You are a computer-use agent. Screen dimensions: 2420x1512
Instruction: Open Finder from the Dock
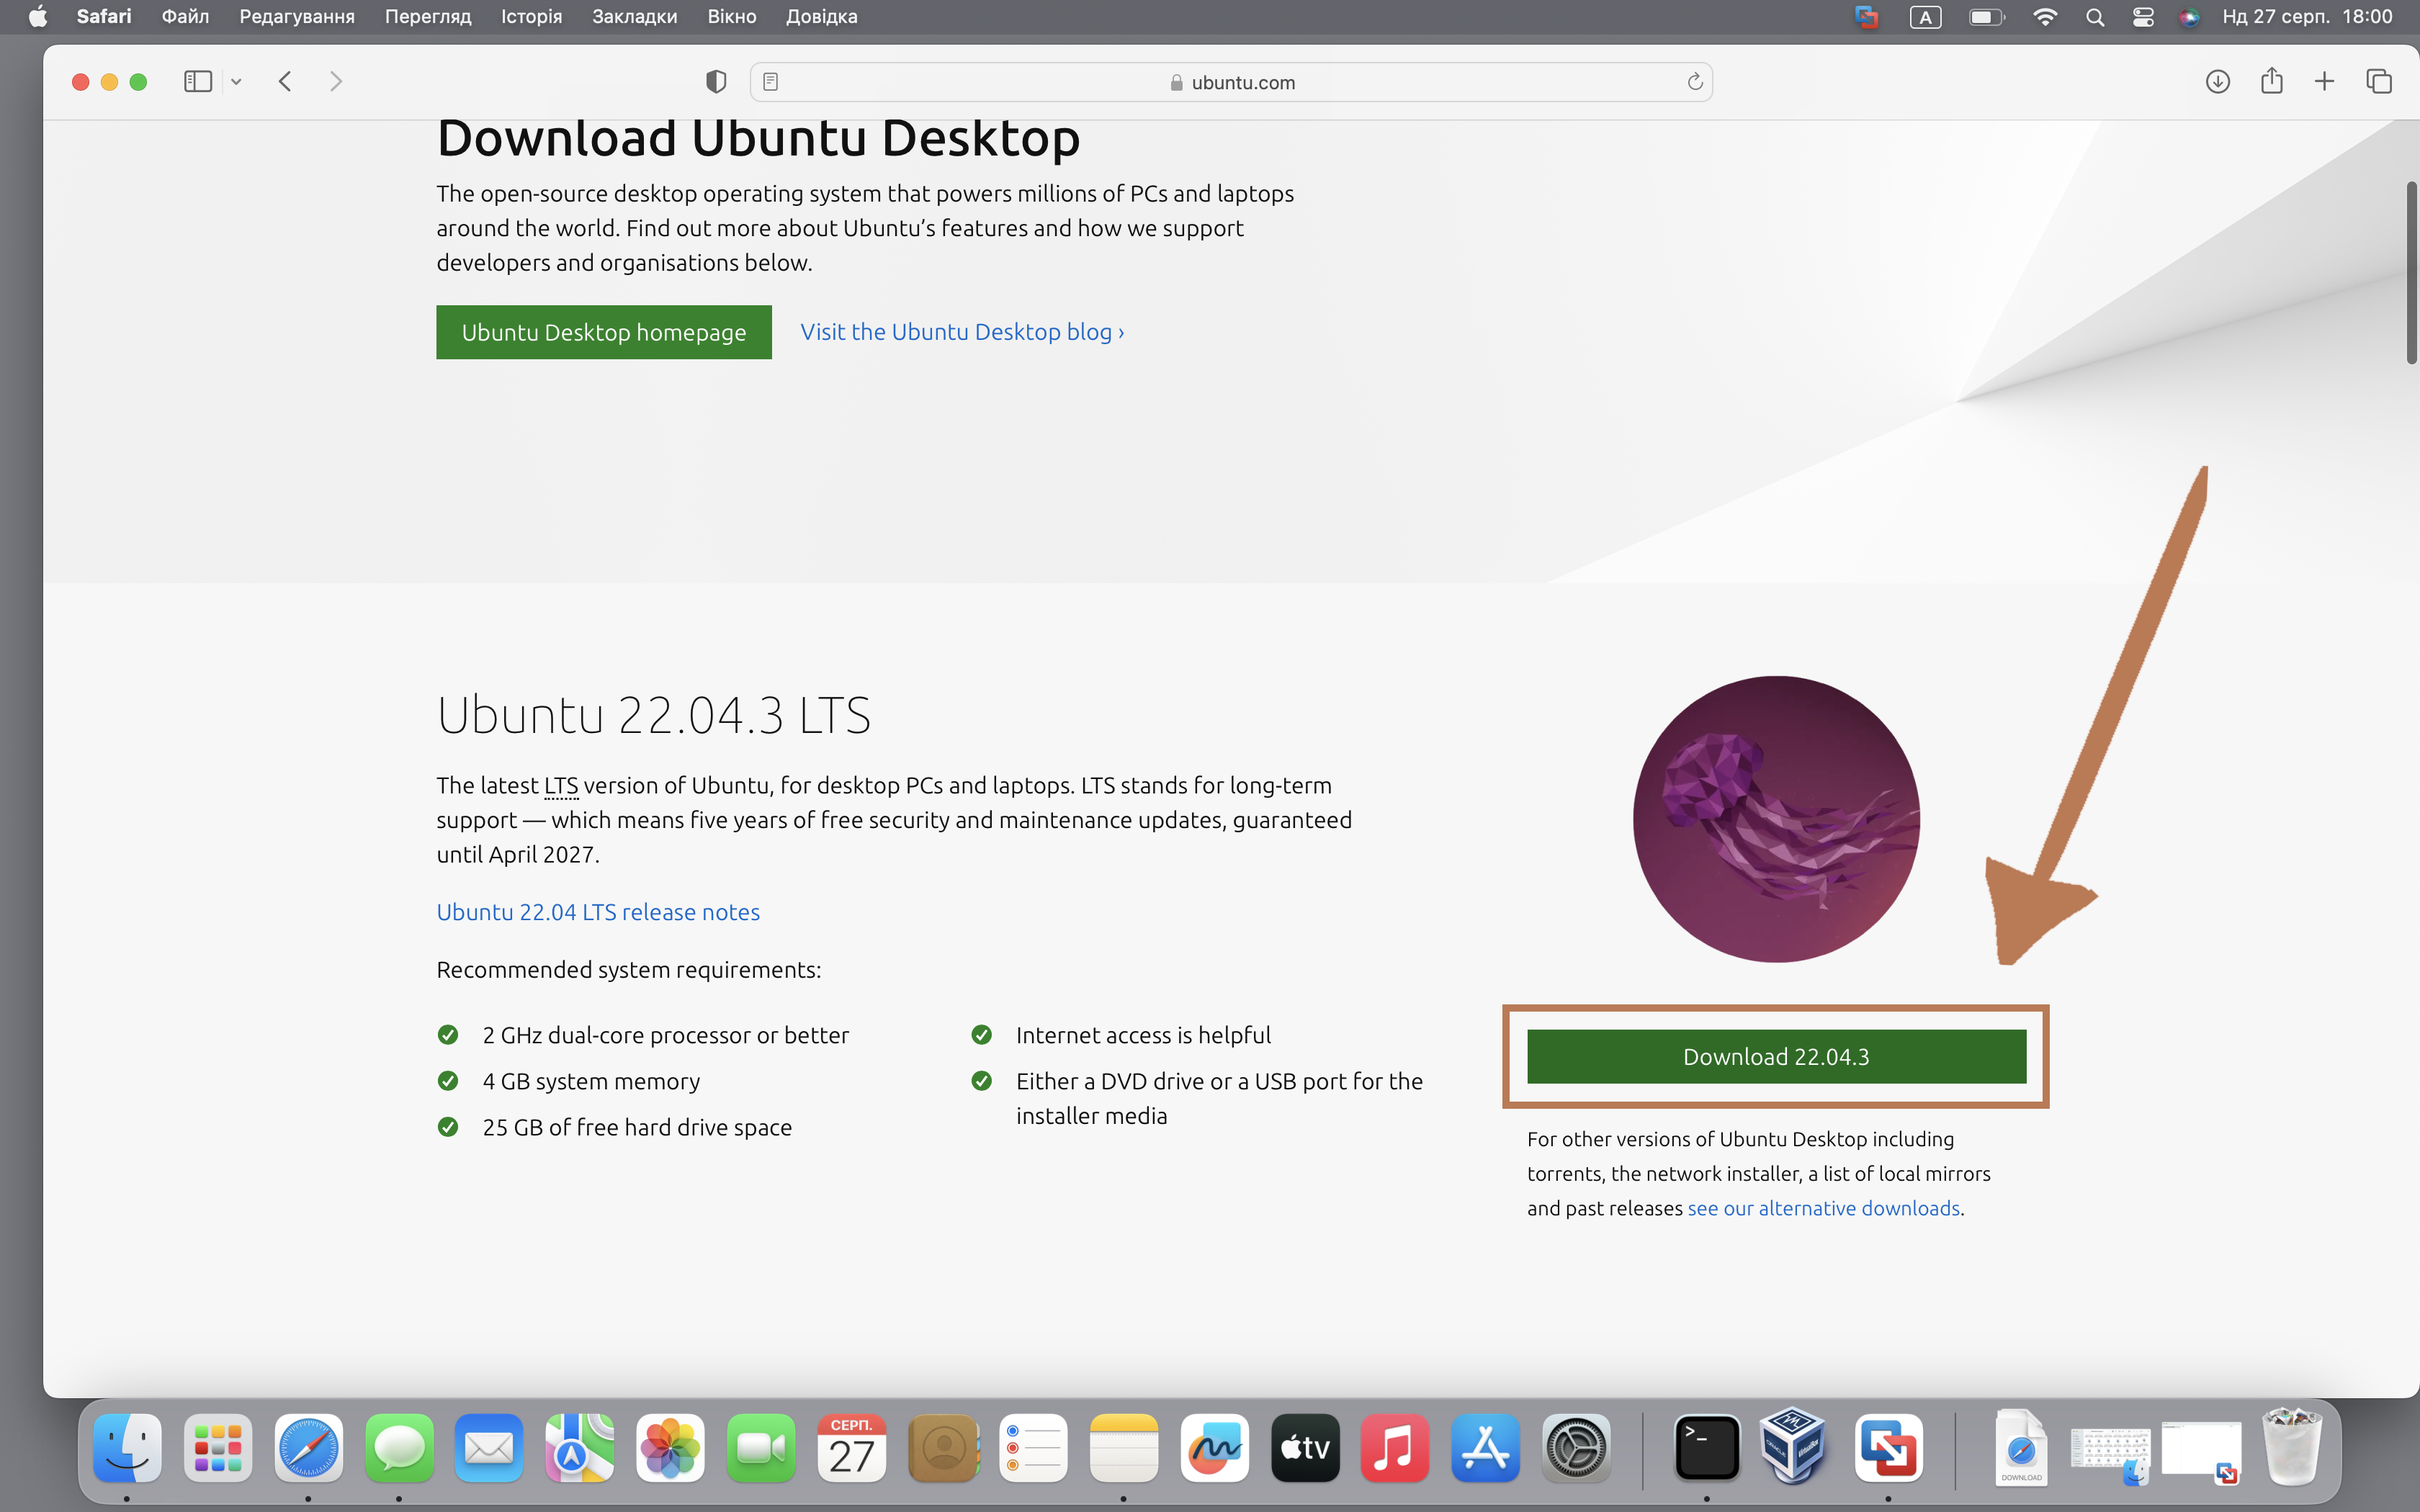point(127,1447)
